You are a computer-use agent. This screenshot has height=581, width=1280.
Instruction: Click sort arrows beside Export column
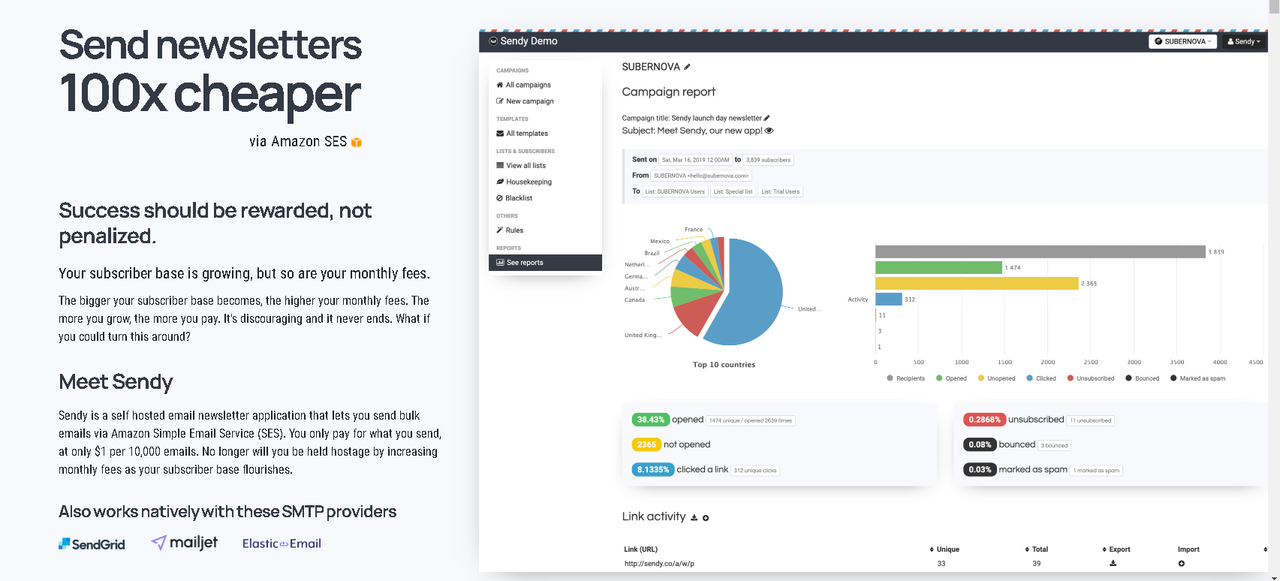tap(1104, 549)
